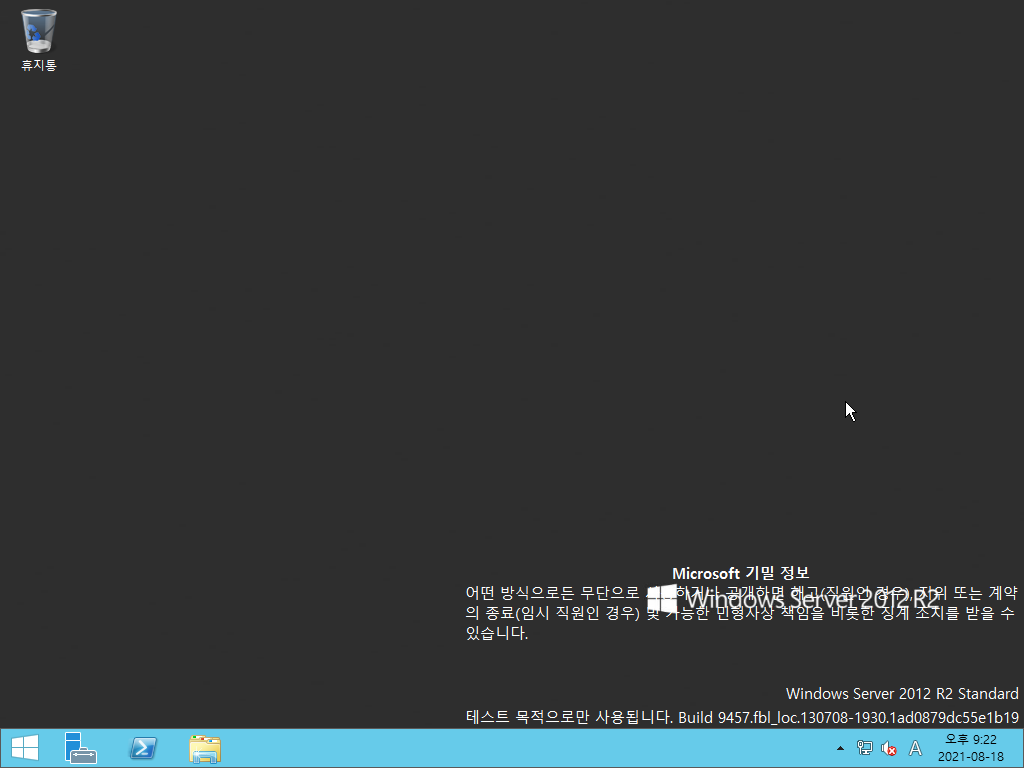Click the muted volume tray icon
The height and width of the screenshot is (768, 1024).
[888, 748]
